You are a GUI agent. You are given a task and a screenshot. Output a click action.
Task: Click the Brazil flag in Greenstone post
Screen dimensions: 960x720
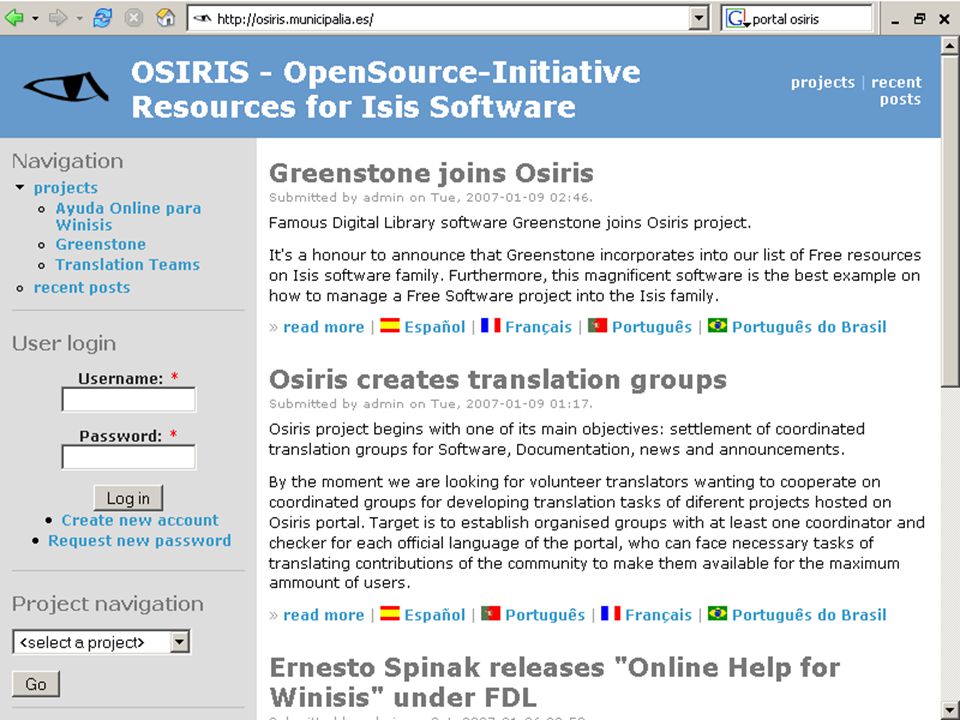[718, 325]
